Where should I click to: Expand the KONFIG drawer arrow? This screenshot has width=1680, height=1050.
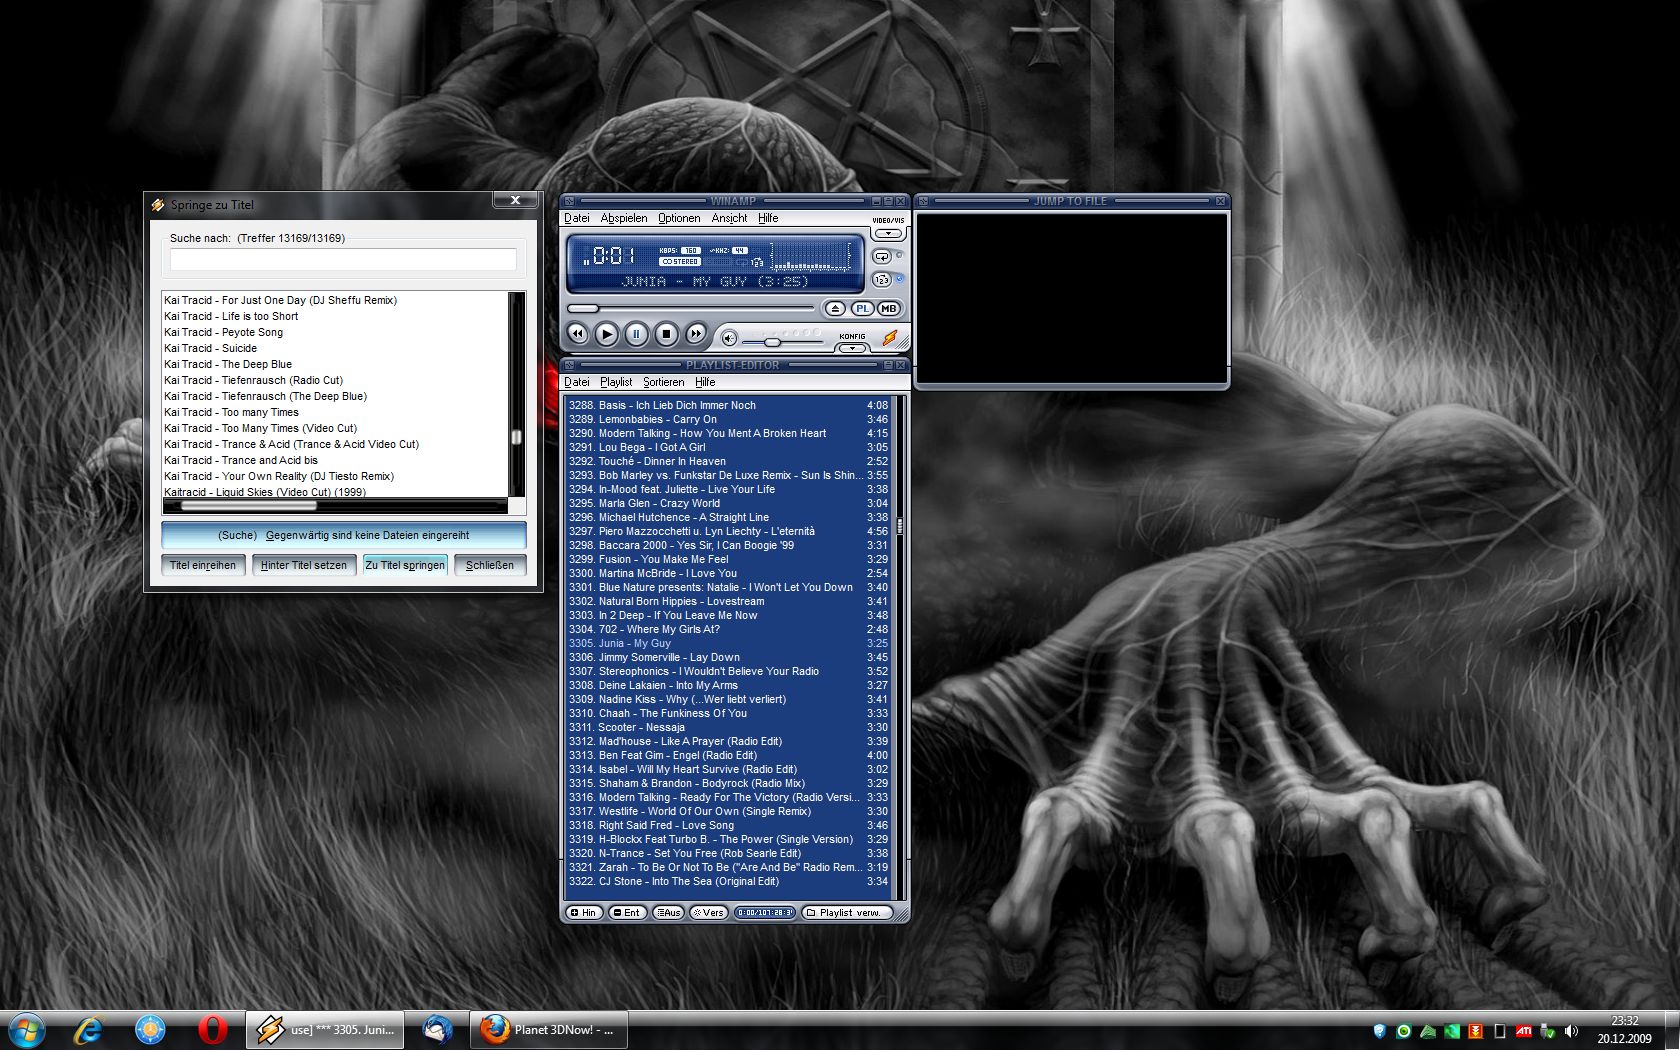(x=852, y=348)
